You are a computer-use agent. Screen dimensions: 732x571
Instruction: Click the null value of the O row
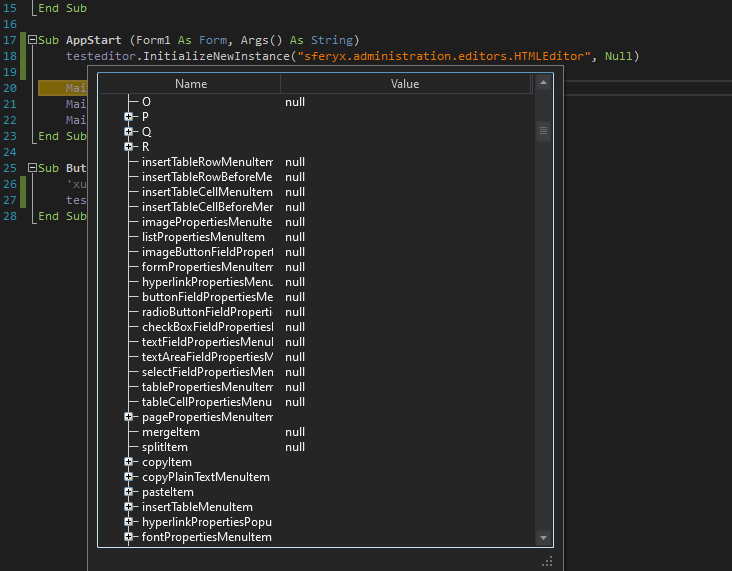(x=295, y=102)
